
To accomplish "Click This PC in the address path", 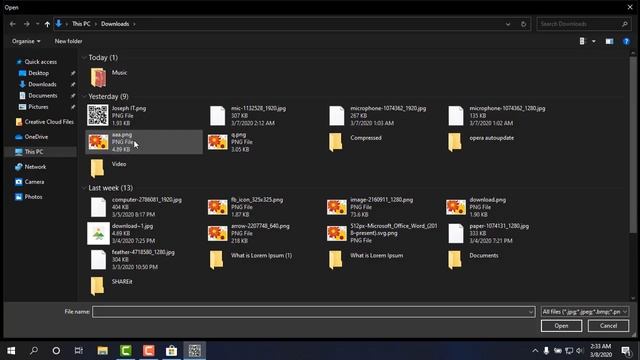I will tap(81, 24).
